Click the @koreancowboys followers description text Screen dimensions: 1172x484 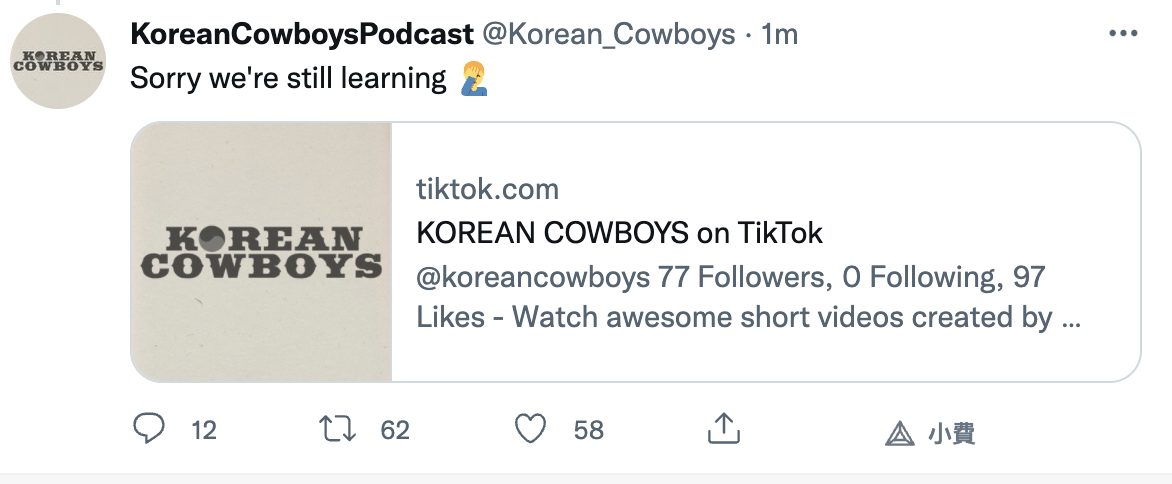[x=748, y=297]
